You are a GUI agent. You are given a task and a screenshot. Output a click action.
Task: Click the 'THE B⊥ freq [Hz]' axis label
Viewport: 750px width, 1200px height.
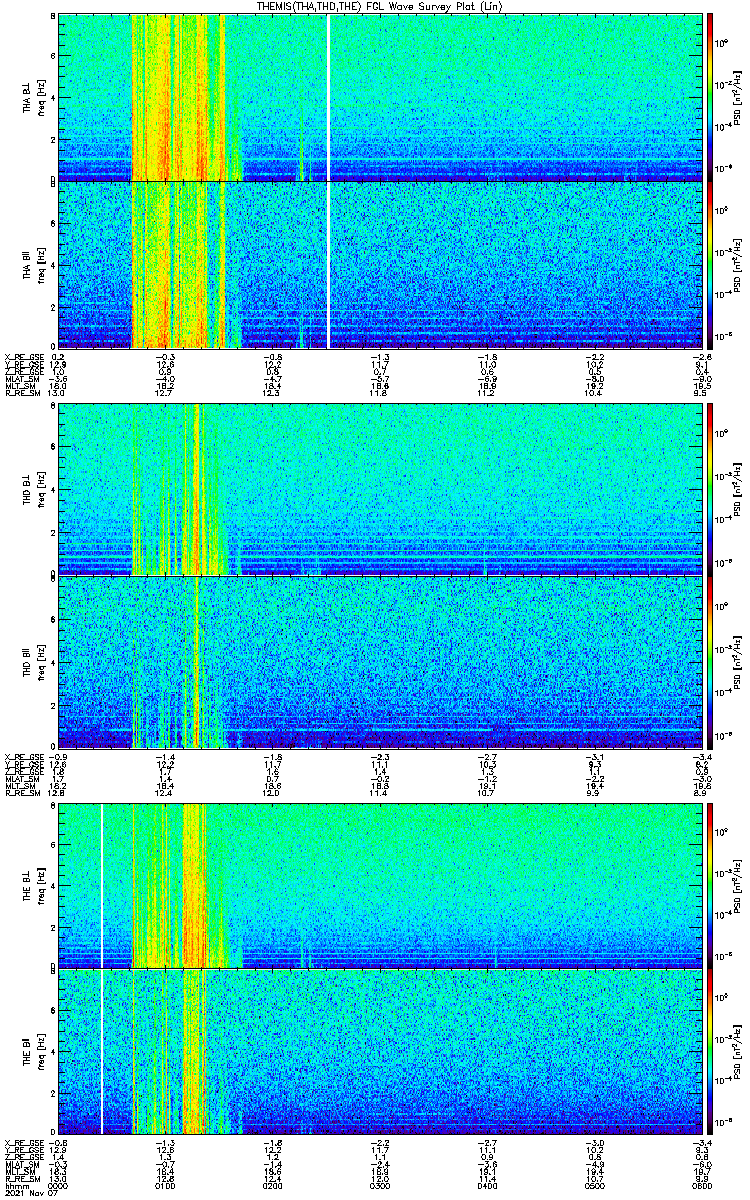click(x=34, y=886)
